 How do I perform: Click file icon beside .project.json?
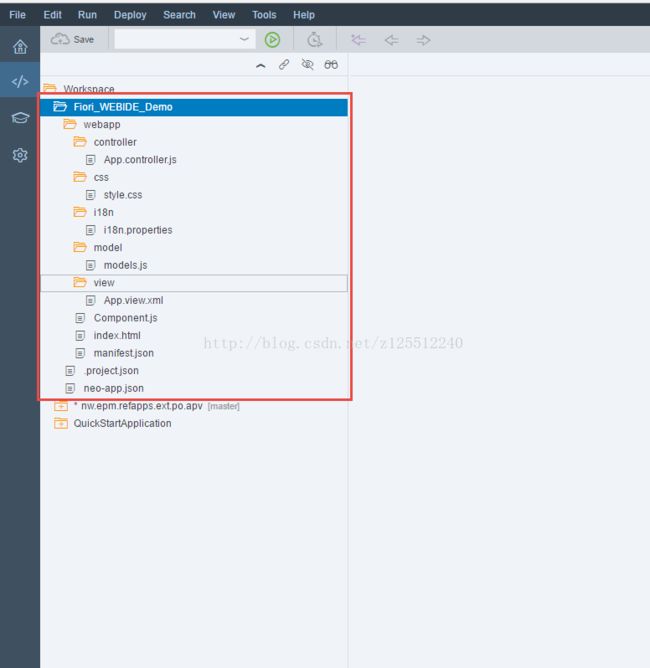70,371
